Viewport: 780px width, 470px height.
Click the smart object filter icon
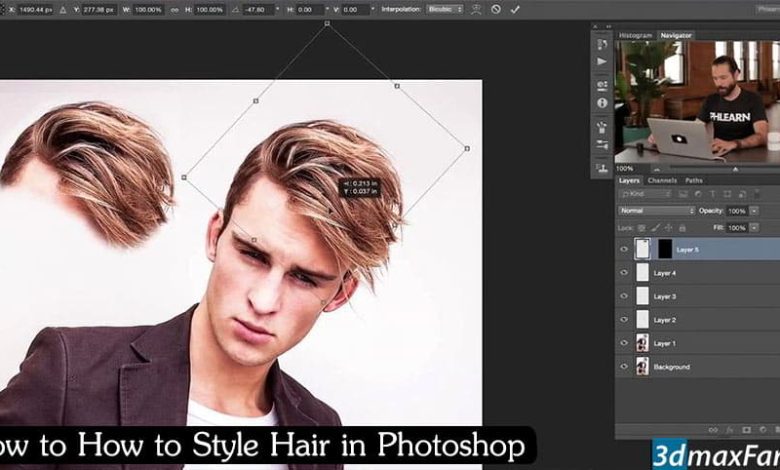click(x=742, y=194)
